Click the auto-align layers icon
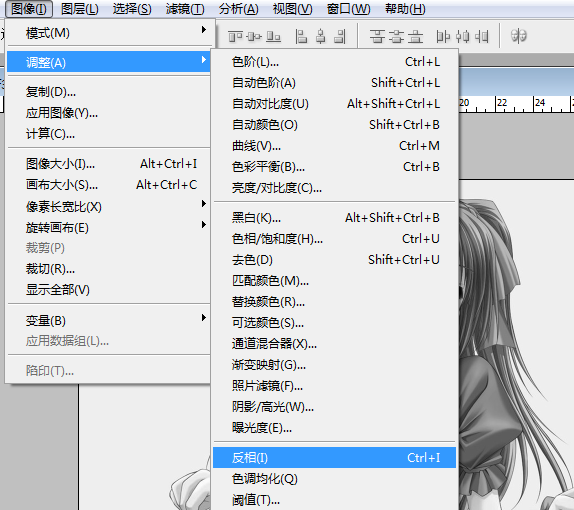The height and width of the screenshot is (510, 574). click(x=518, y=36)
